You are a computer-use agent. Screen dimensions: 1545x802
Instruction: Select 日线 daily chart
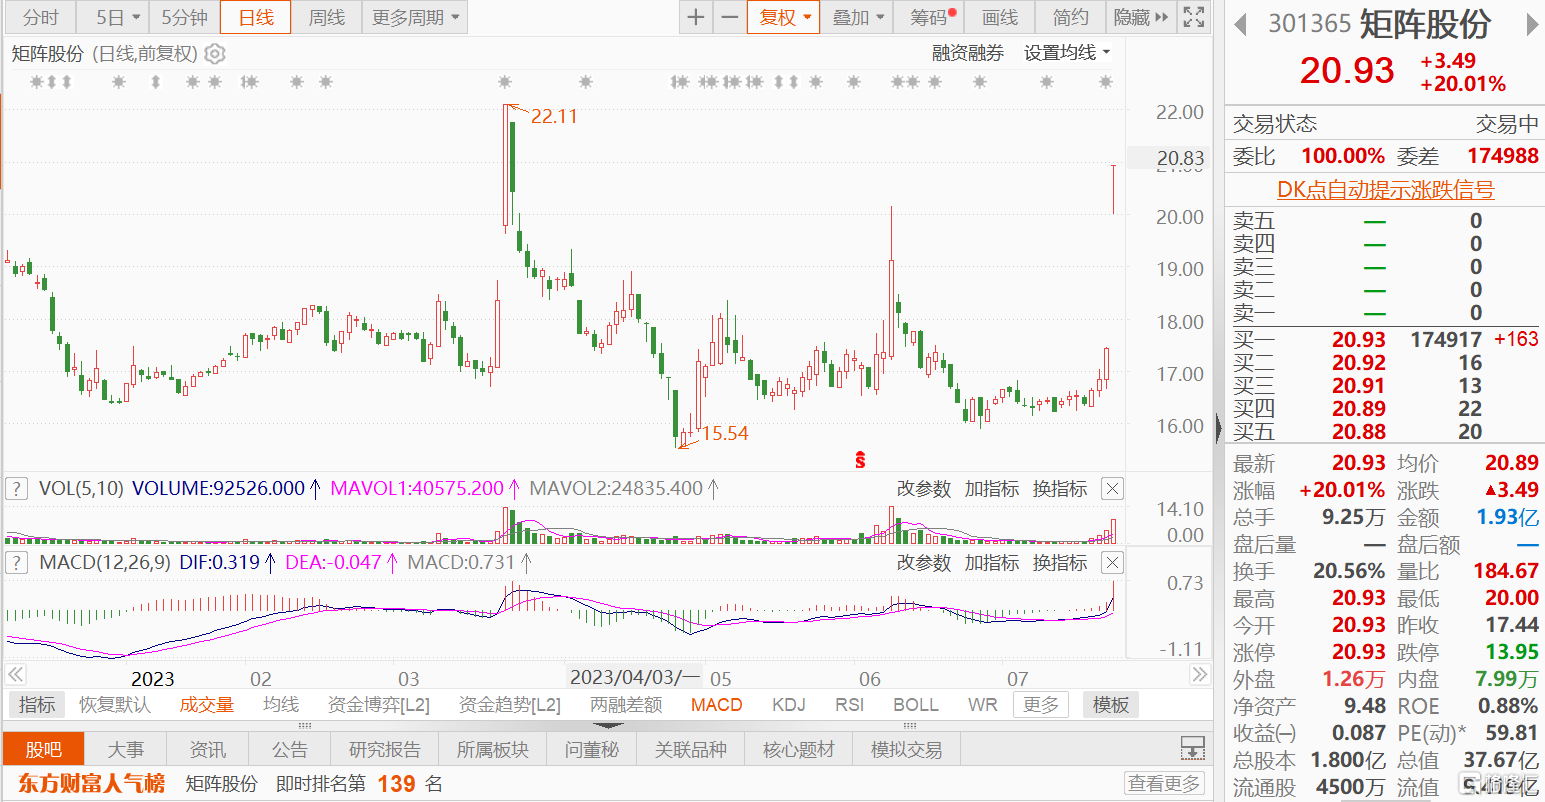point(256,17)
